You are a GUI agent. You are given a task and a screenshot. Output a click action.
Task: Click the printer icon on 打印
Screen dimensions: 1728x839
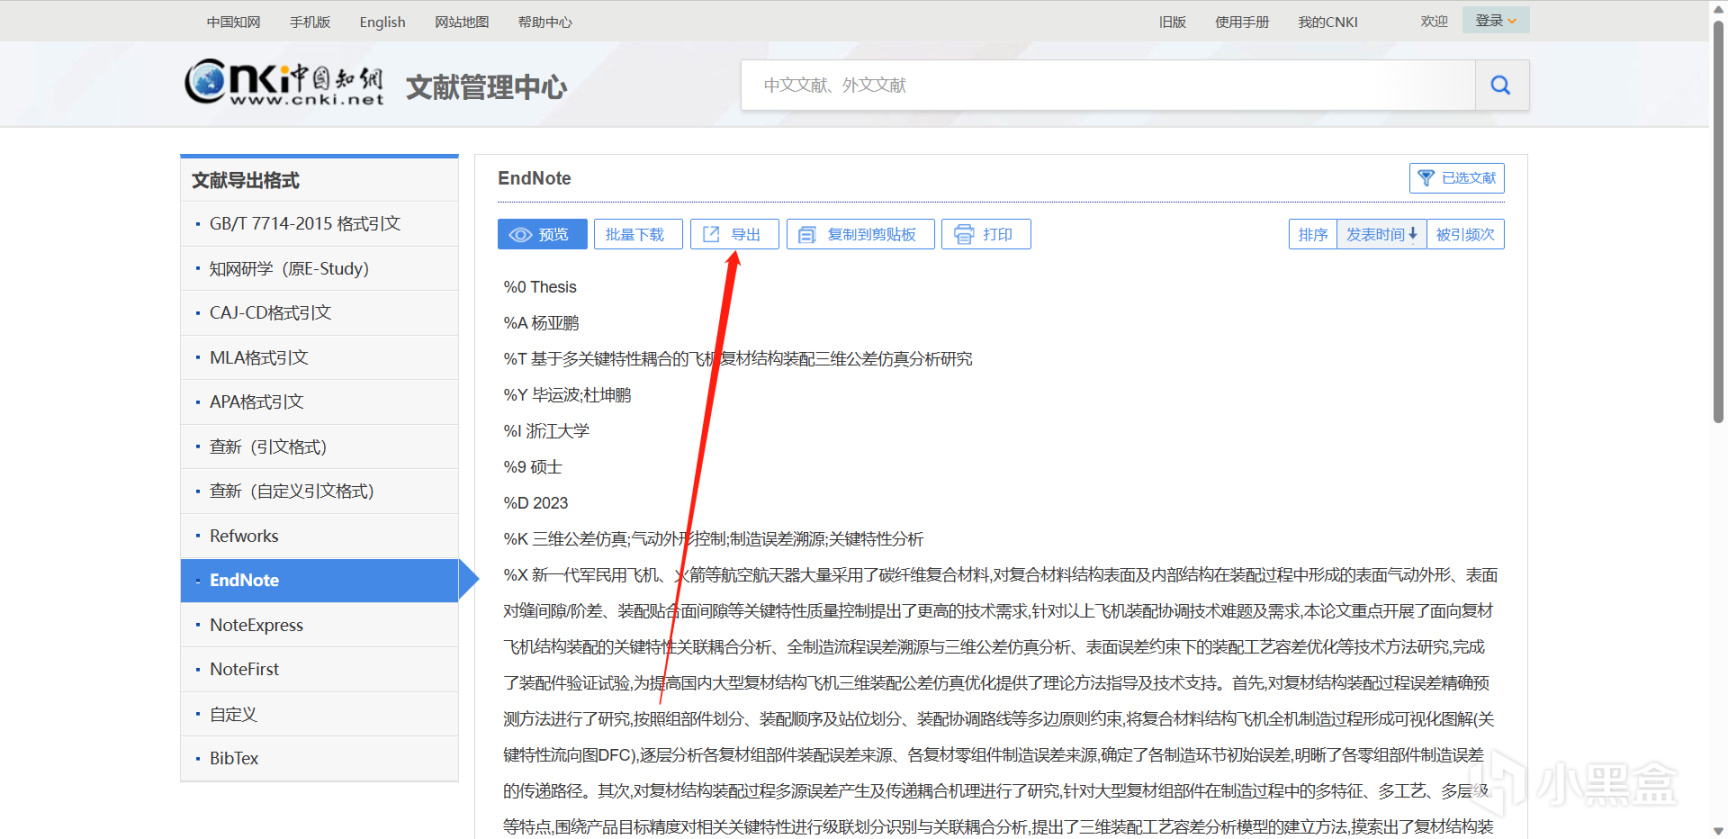964,234
